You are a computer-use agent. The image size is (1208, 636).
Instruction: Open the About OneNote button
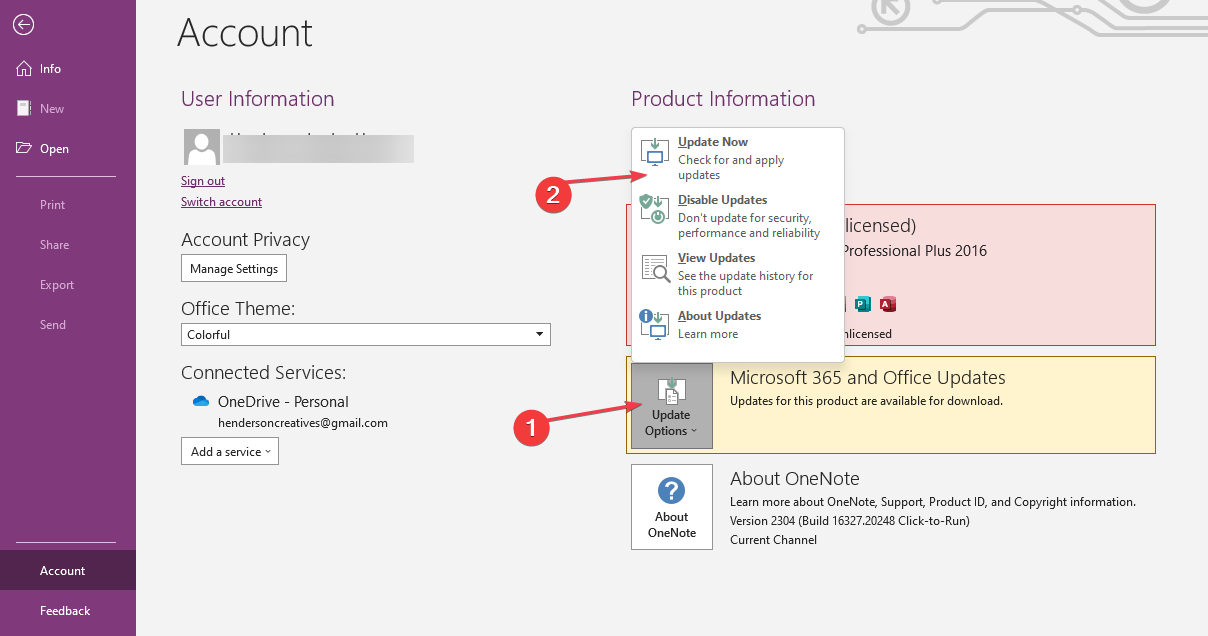[672, 507]
